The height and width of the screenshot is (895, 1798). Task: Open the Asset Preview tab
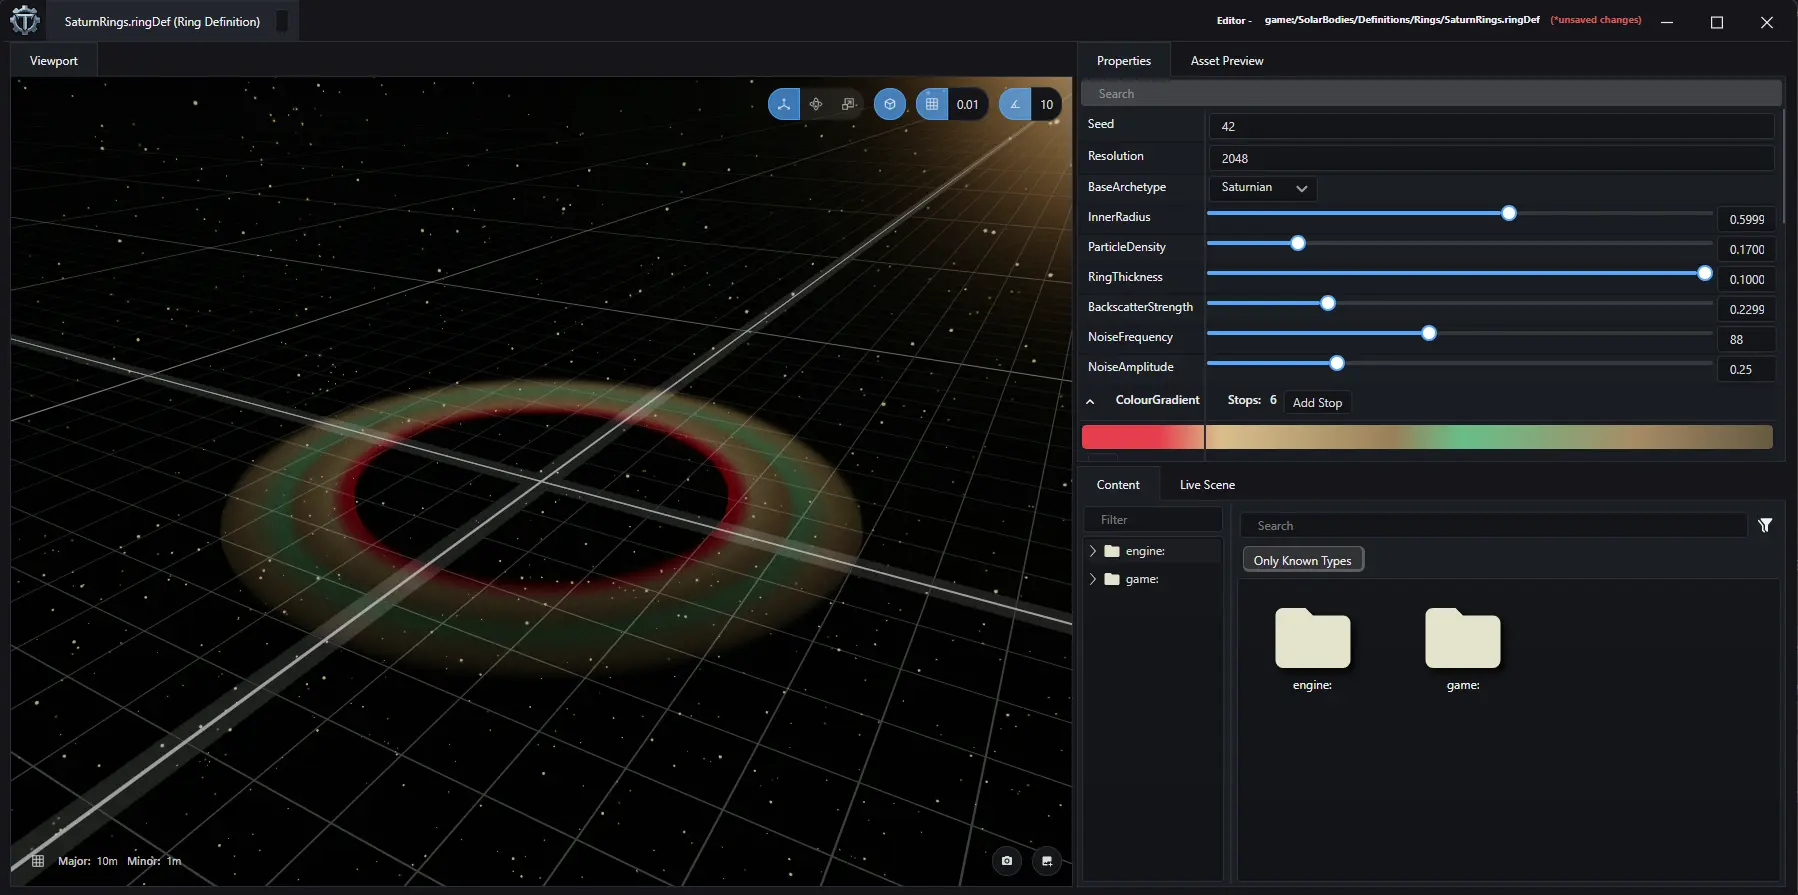[x=1227, y=61]
